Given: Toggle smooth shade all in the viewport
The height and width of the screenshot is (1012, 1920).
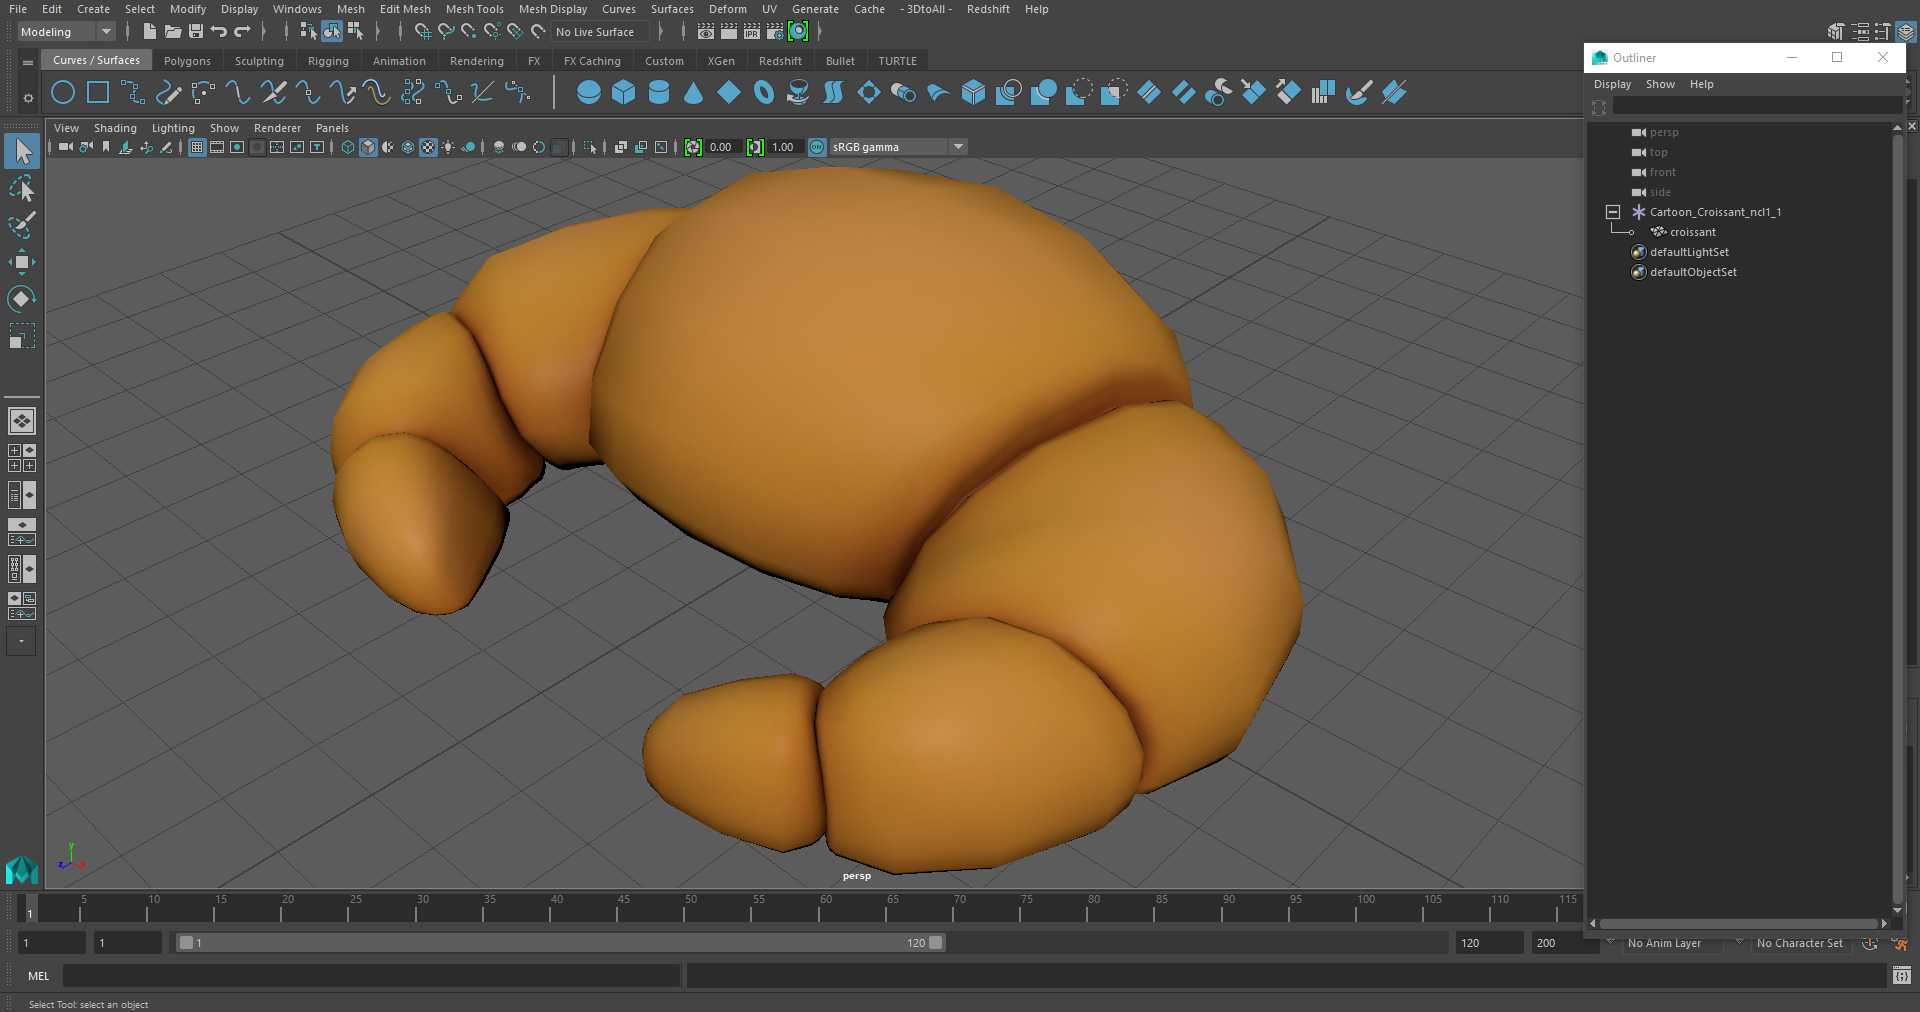Looking at the screenshot, I should click(368, 147).
